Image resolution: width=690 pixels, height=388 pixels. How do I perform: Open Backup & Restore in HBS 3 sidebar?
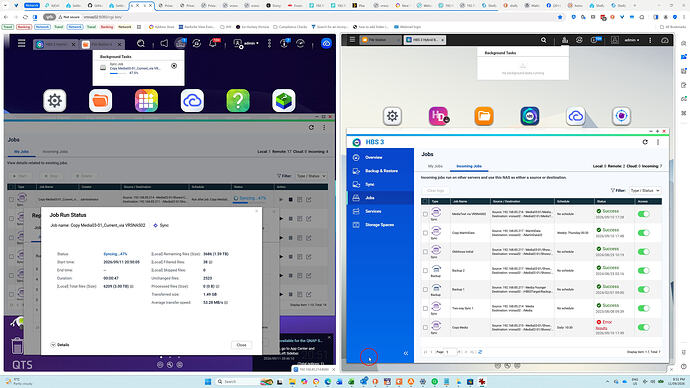click(x=380, y=171)
